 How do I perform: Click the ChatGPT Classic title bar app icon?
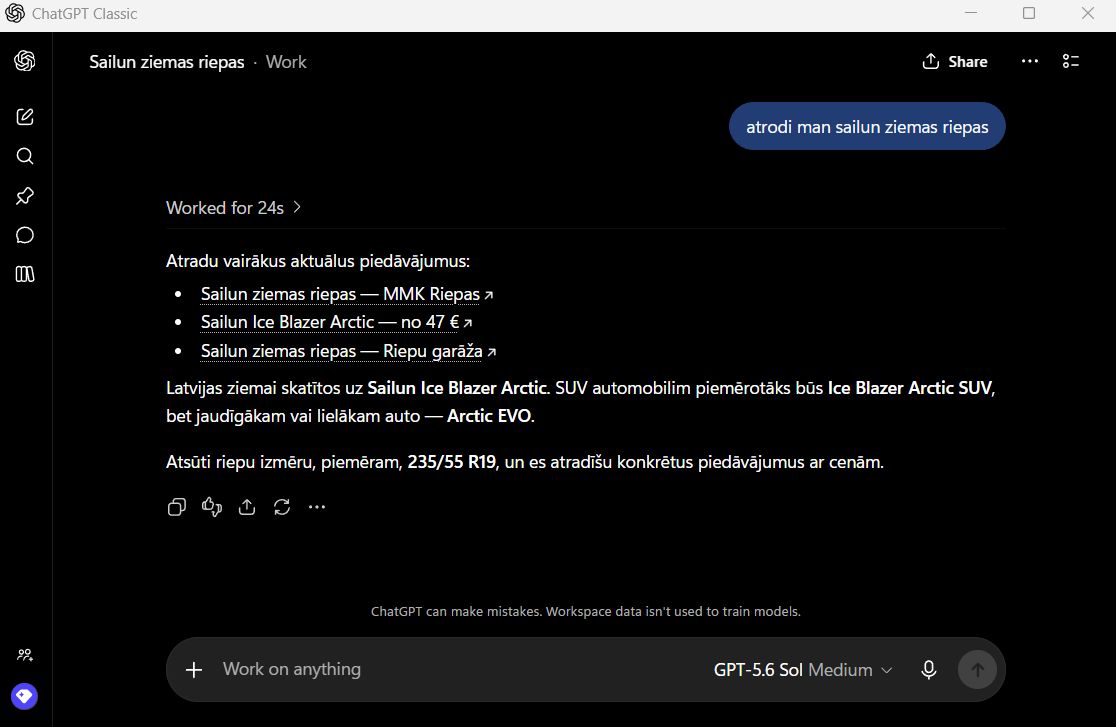click(15, 14)
